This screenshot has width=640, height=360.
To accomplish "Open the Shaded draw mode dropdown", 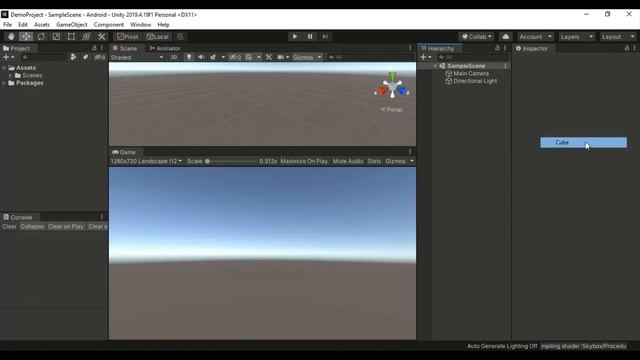I will (137, 58).
